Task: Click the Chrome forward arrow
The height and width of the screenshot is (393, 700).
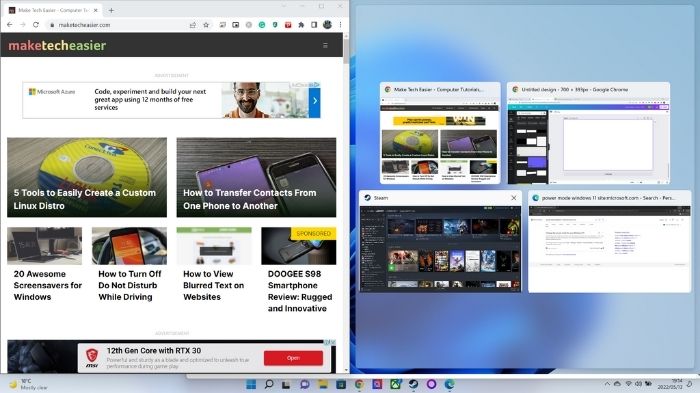Action: [23, 25]
